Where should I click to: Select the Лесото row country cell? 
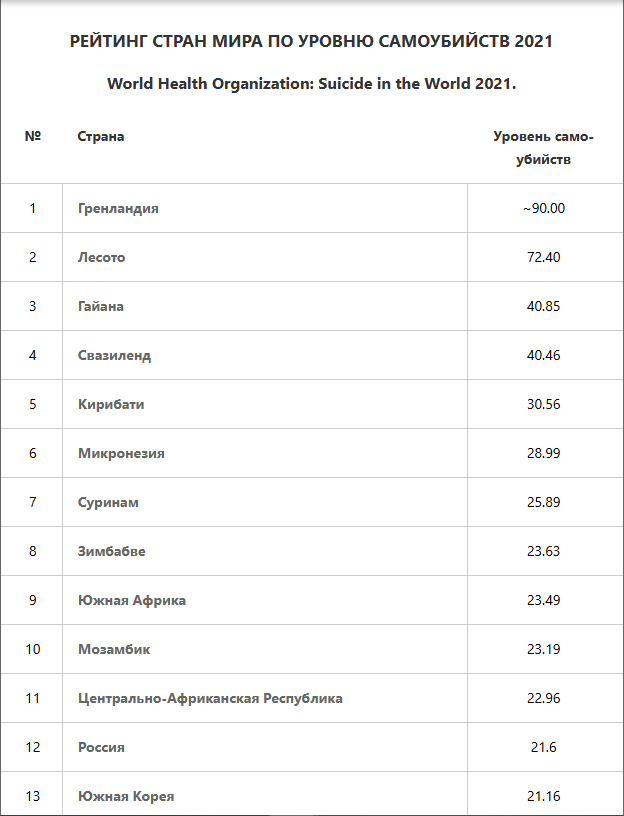(102, 257)
